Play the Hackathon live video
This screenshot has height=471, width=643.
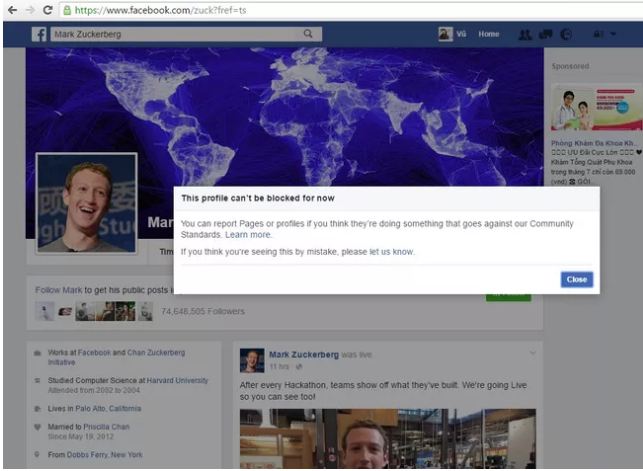click(x=388, y=439)
